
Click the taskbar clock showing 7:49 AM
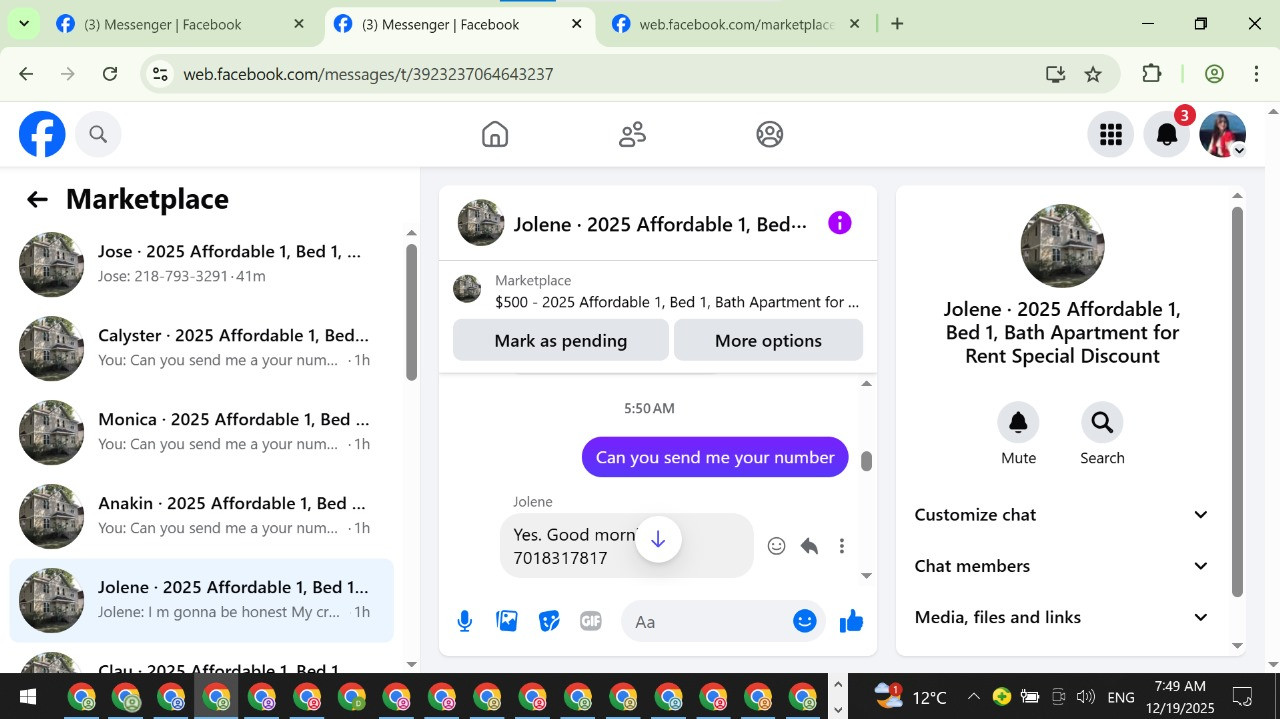coord(1180,697)
